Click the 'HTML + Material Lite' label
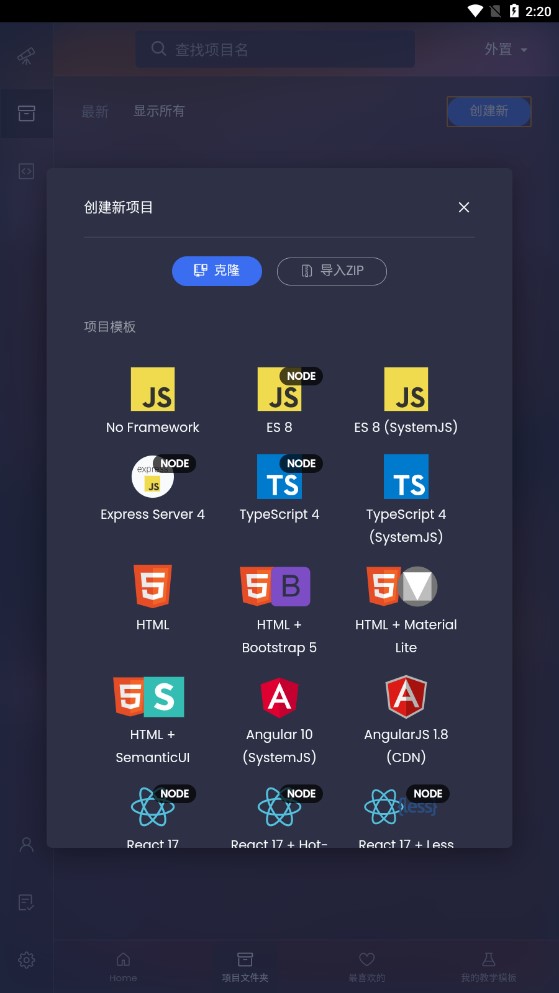Image resolution: width=559 pixels, height=993 pixels. coord(406,636)
